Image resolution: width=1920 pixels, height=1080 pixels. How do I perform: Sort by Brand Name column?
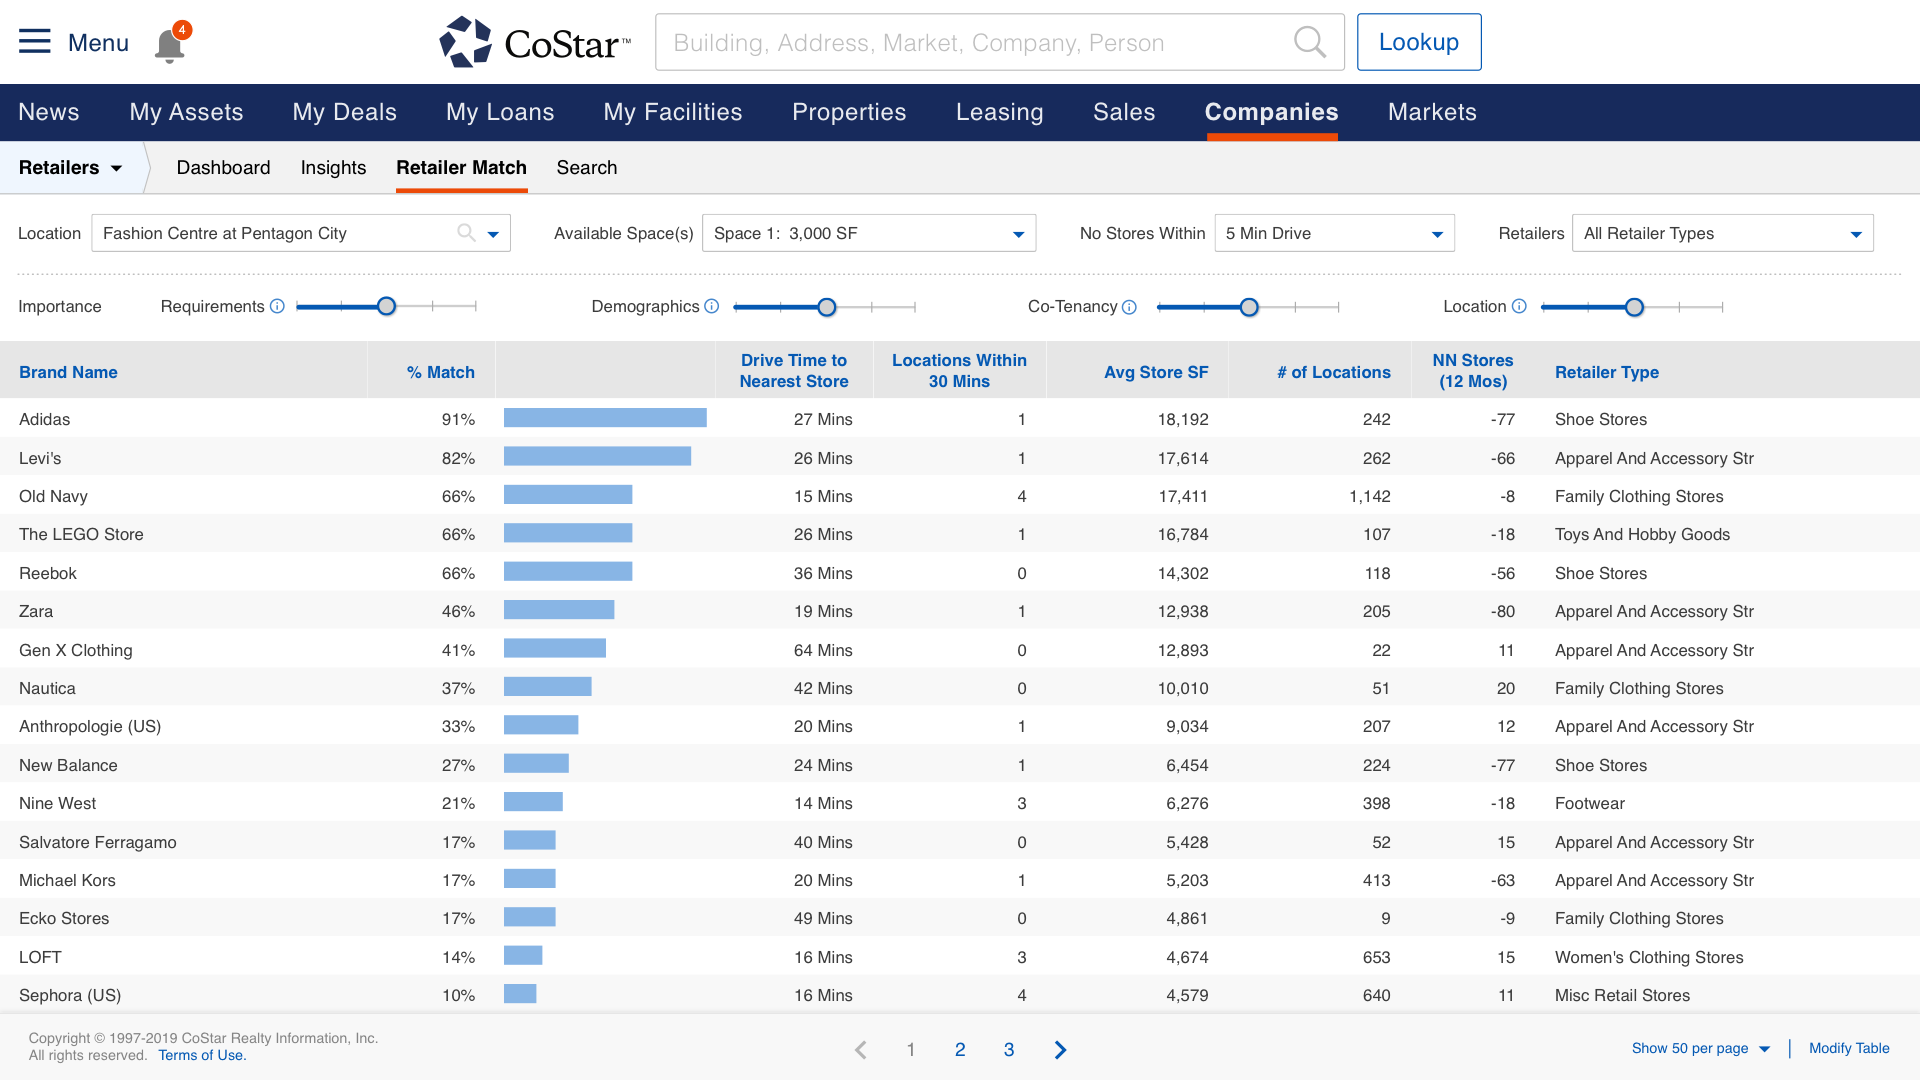68,372
